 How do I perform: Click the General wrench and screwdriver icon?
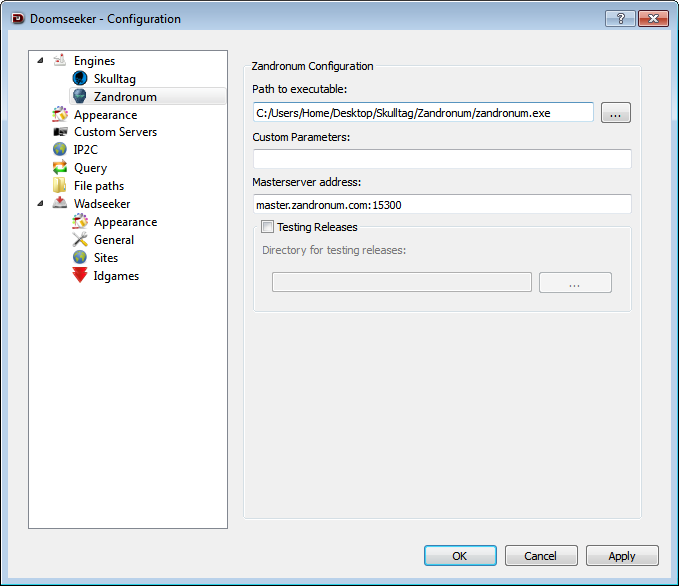(80, 240)
